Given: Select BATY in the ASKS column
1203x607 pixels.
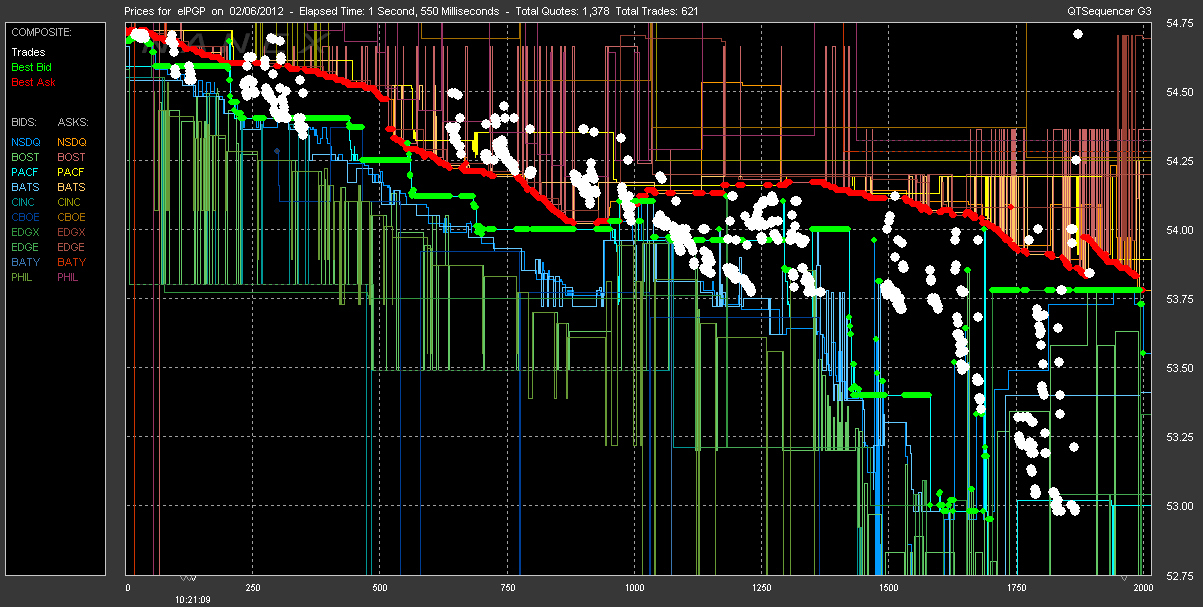Looking at the screenshot, I should pos(72,262).
